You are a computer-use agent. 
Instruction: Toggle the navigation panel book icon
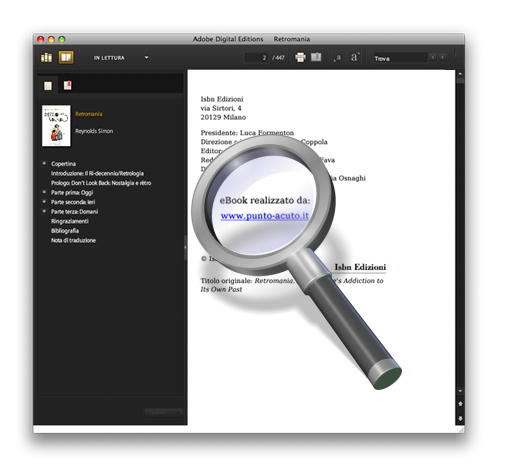[316, 57]
